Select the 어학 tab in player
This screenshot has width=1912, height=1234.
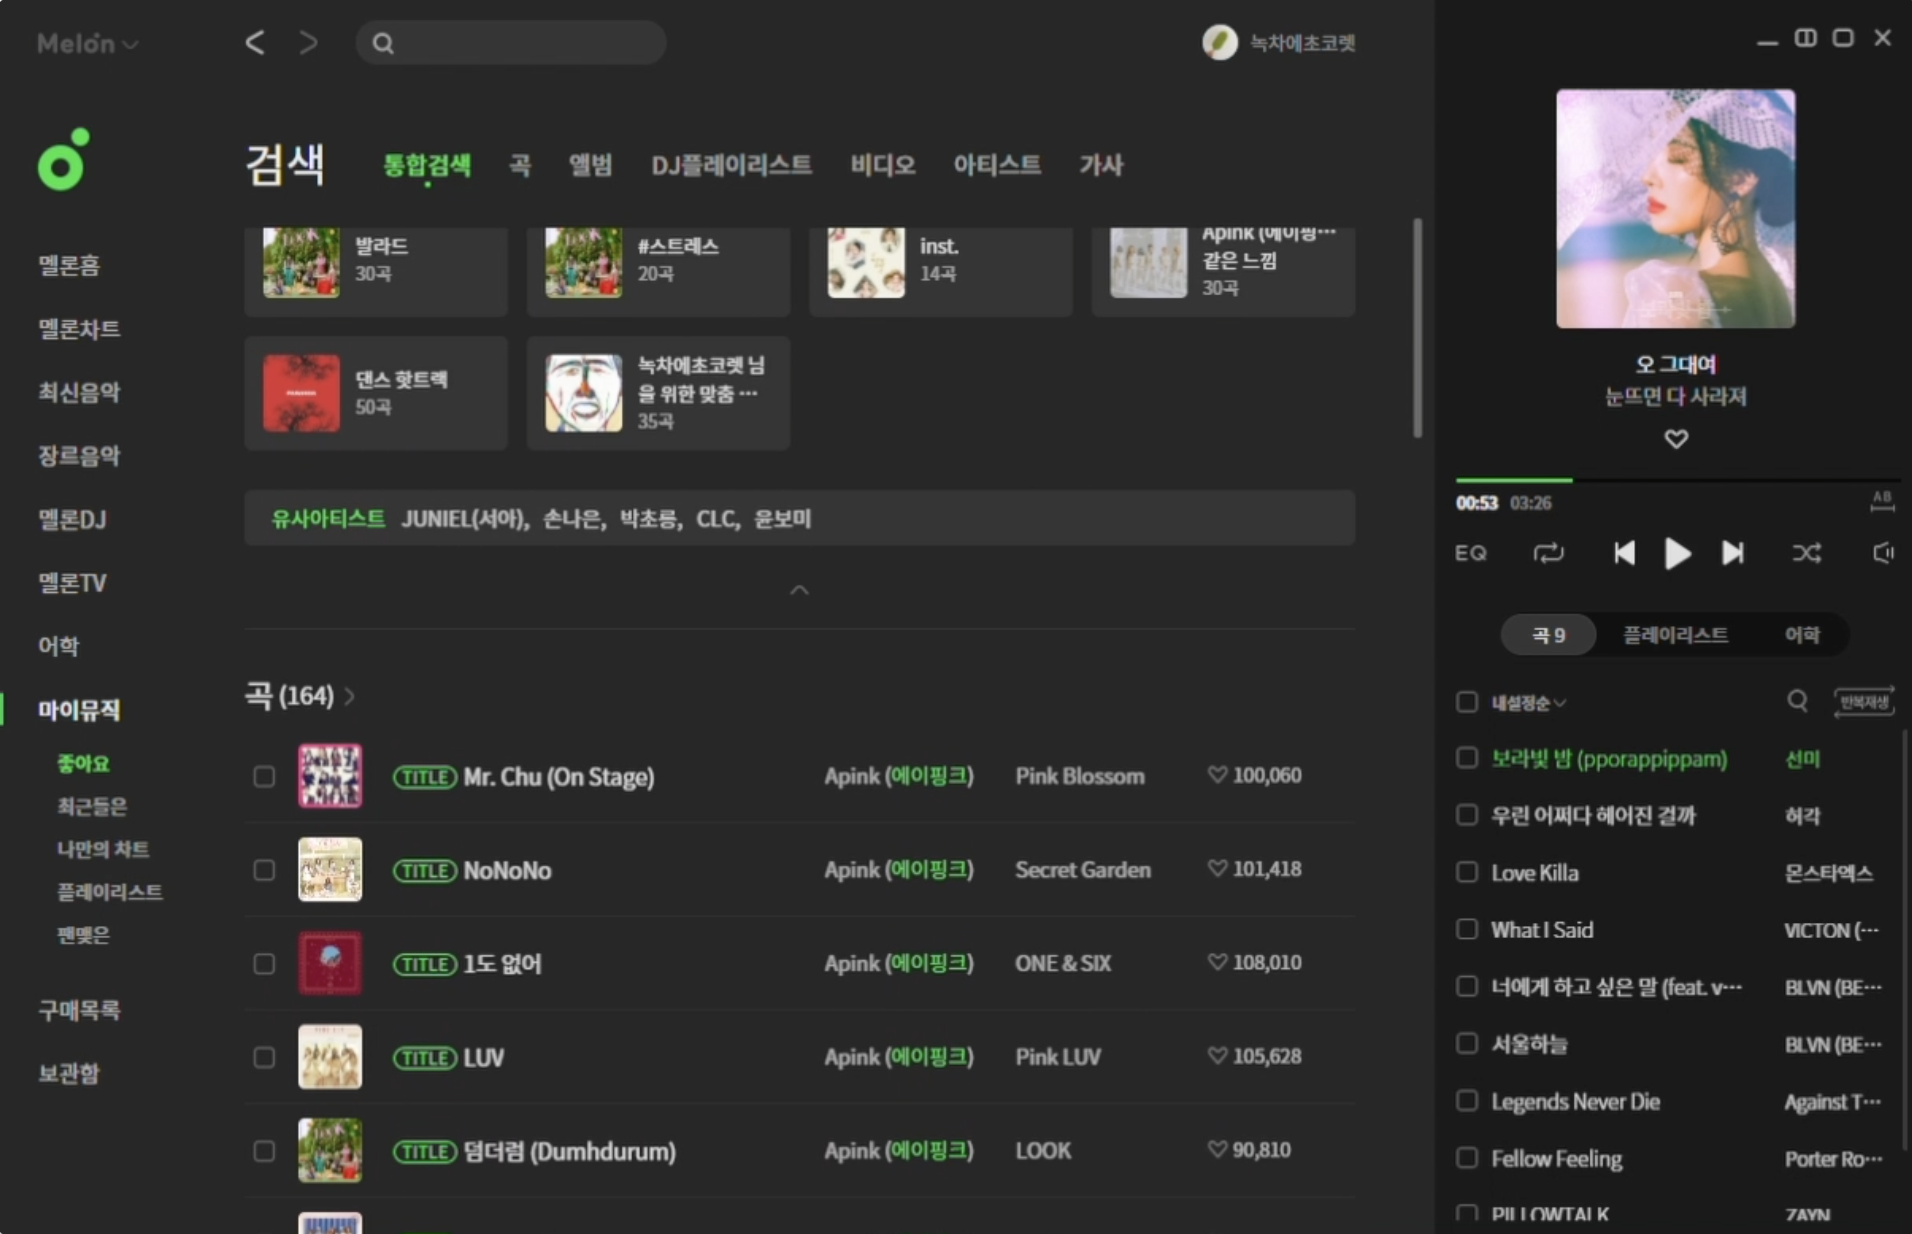click(x=1802, y=635)
